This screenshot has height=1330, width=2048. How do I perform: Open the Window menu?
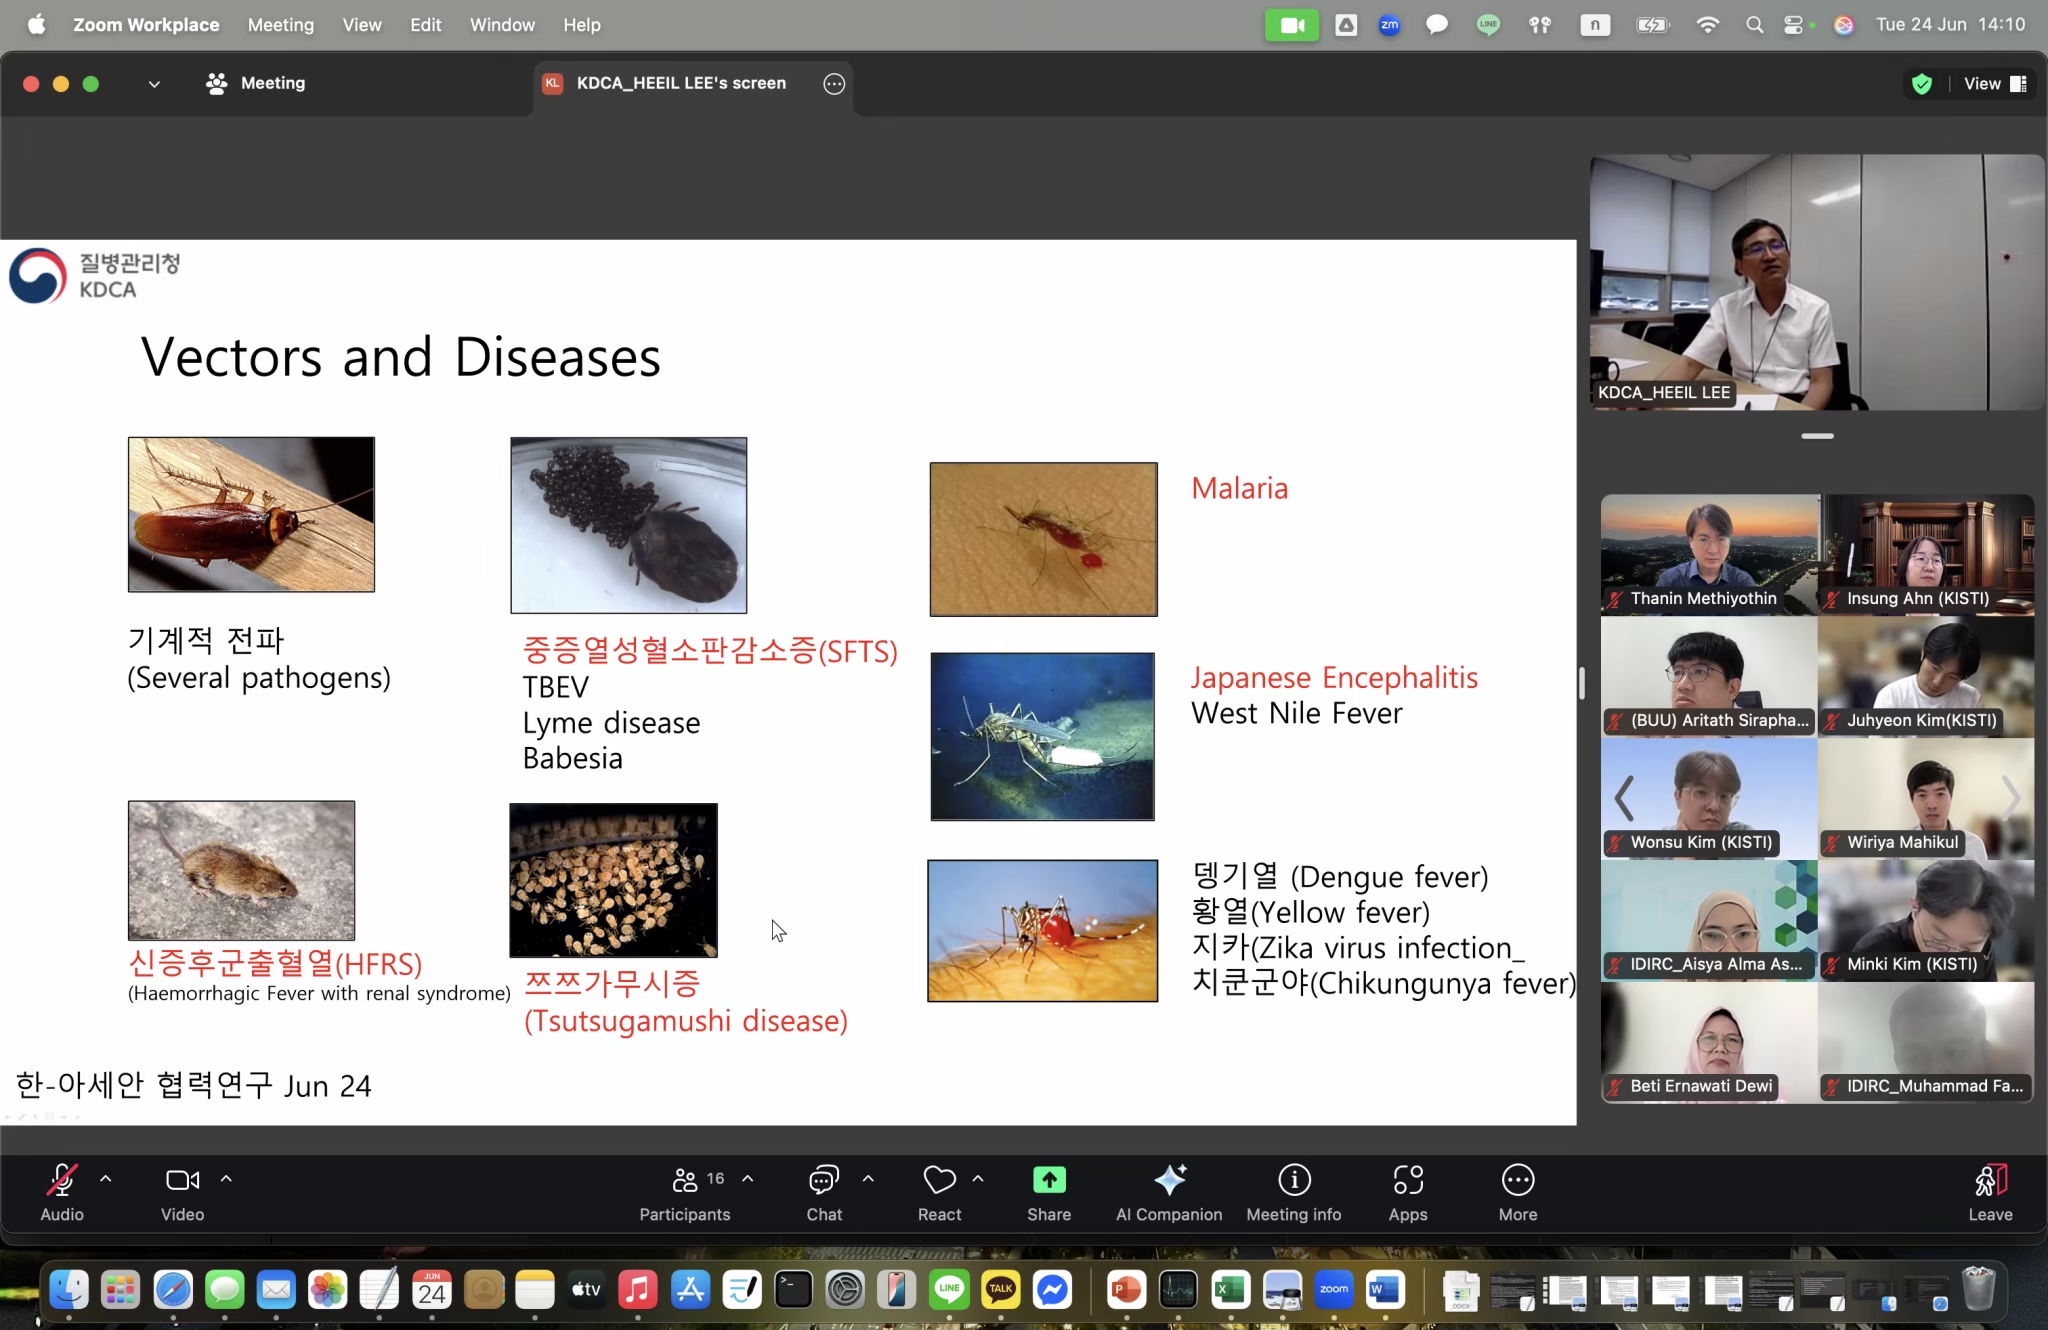(502, 25)
